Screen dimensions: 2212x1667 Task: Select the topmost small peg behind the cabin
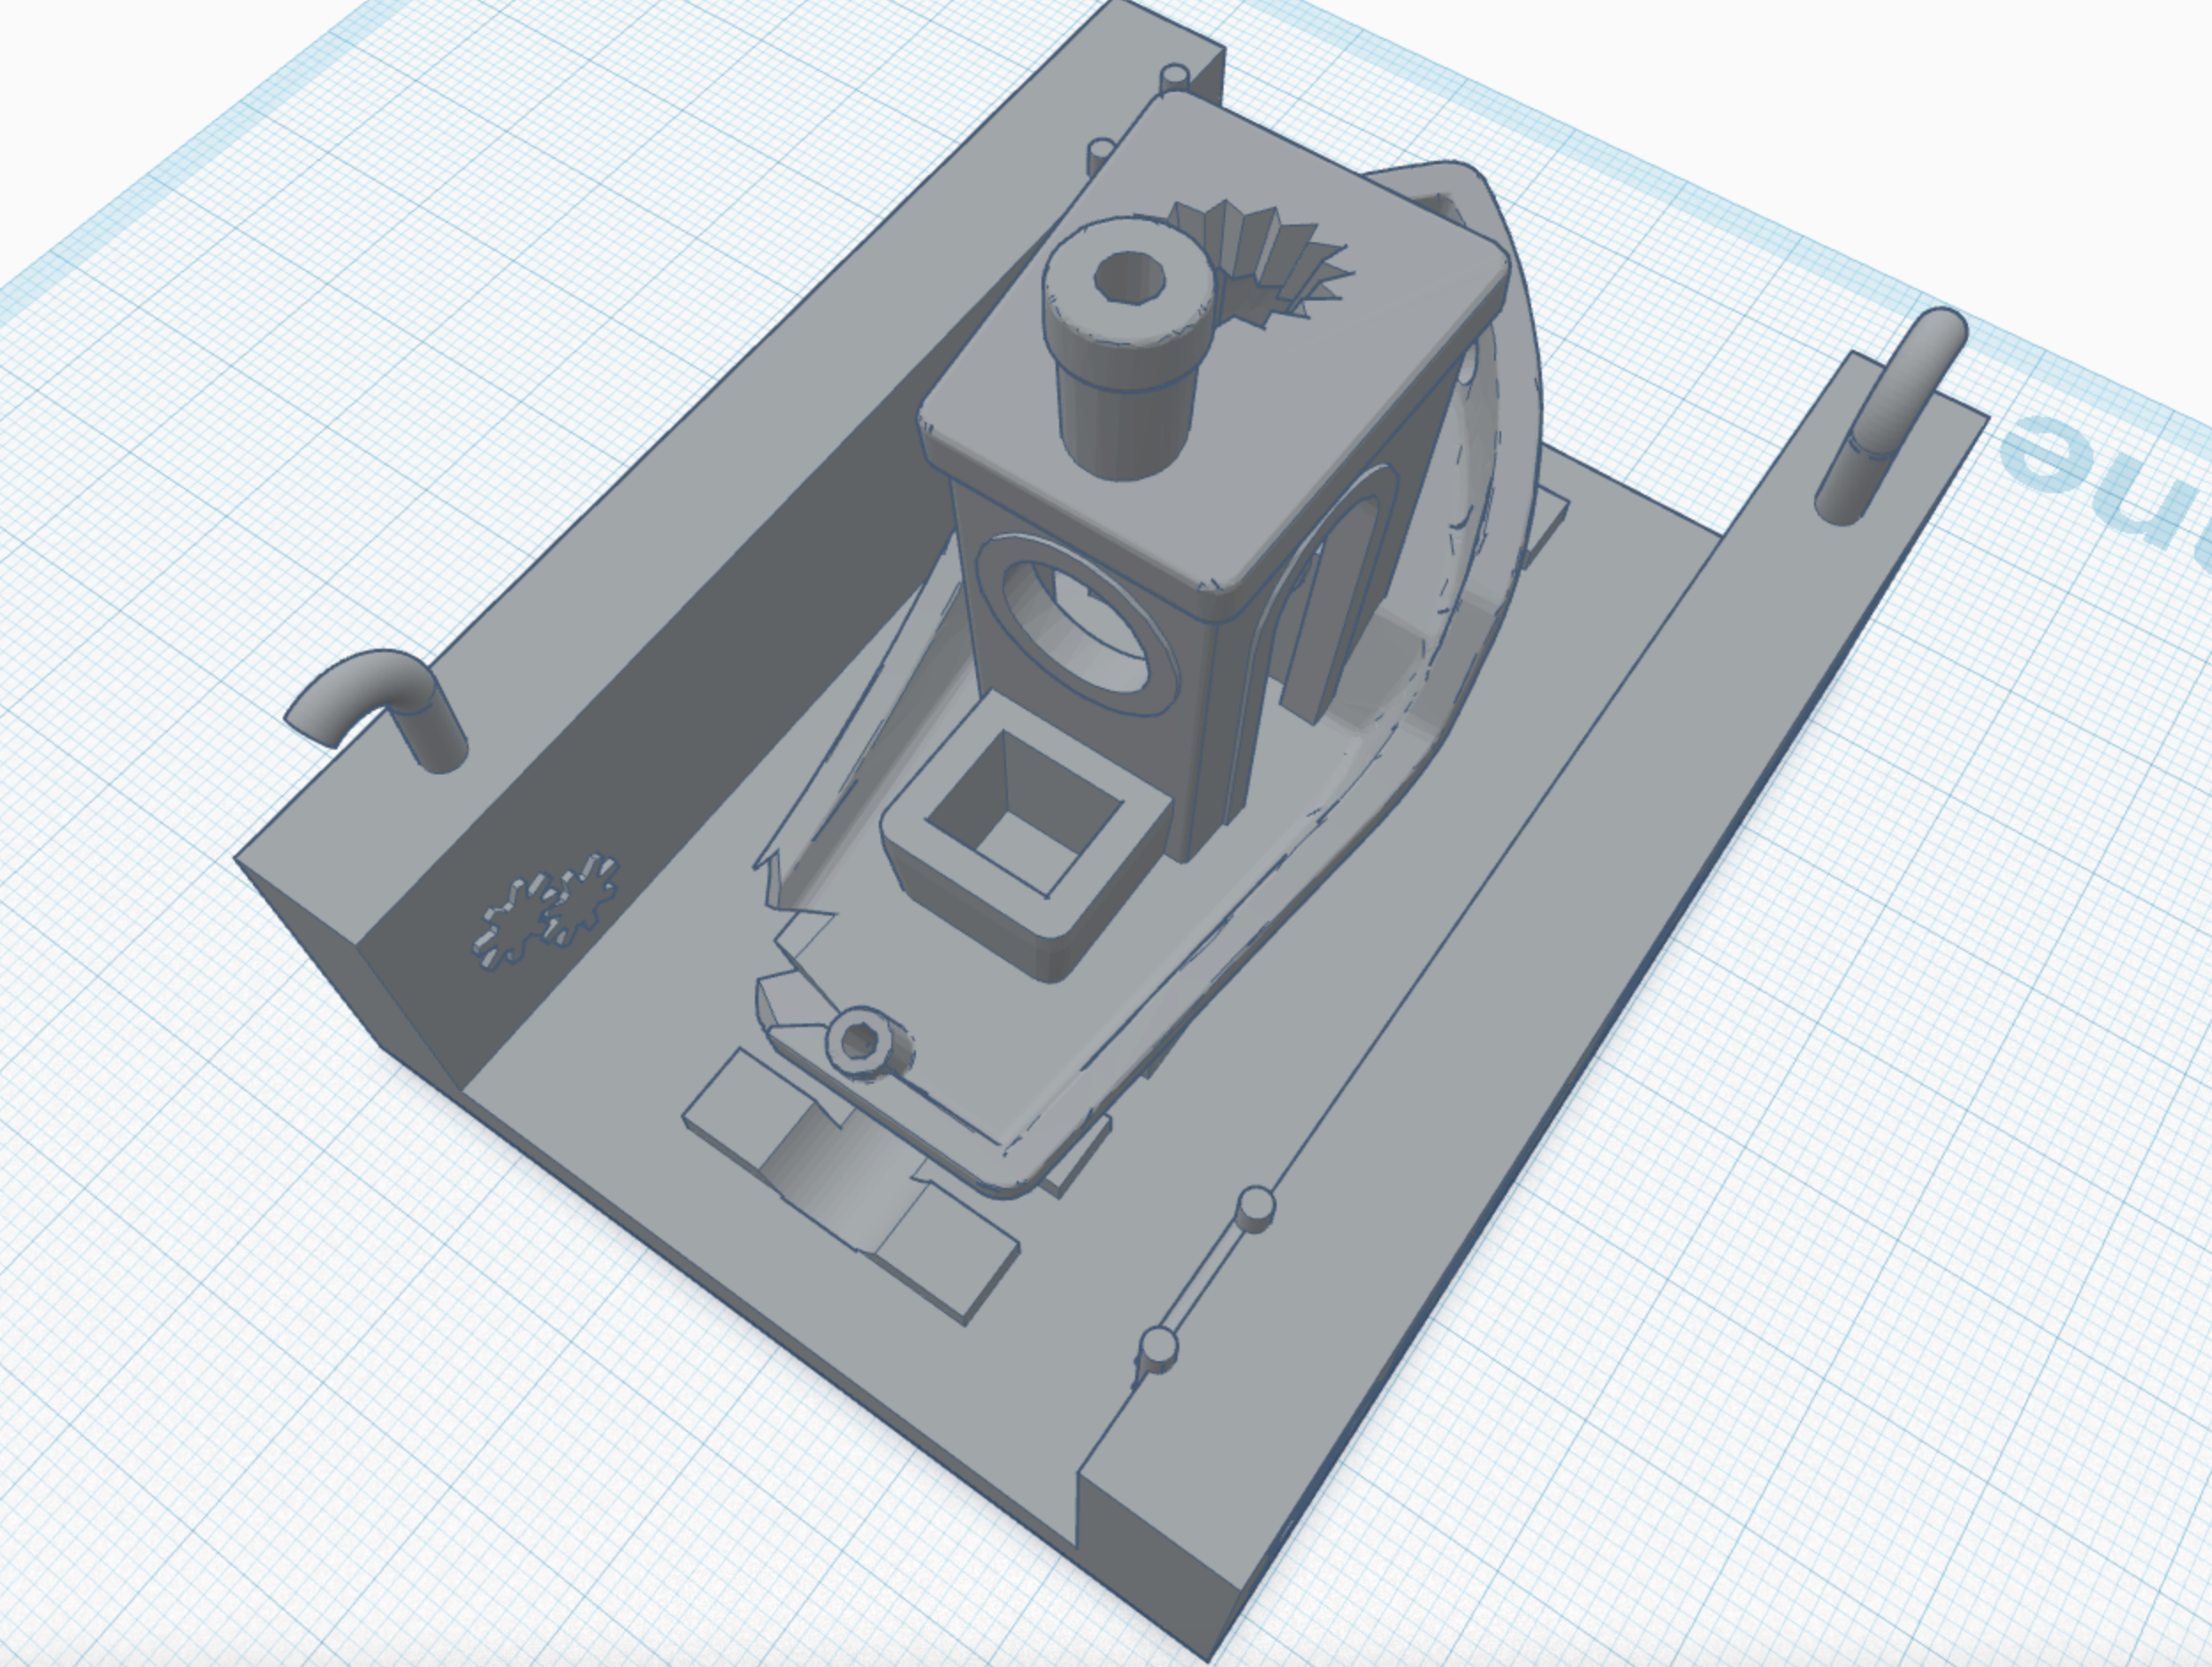pyautogui.click(x=1176, y=76)
